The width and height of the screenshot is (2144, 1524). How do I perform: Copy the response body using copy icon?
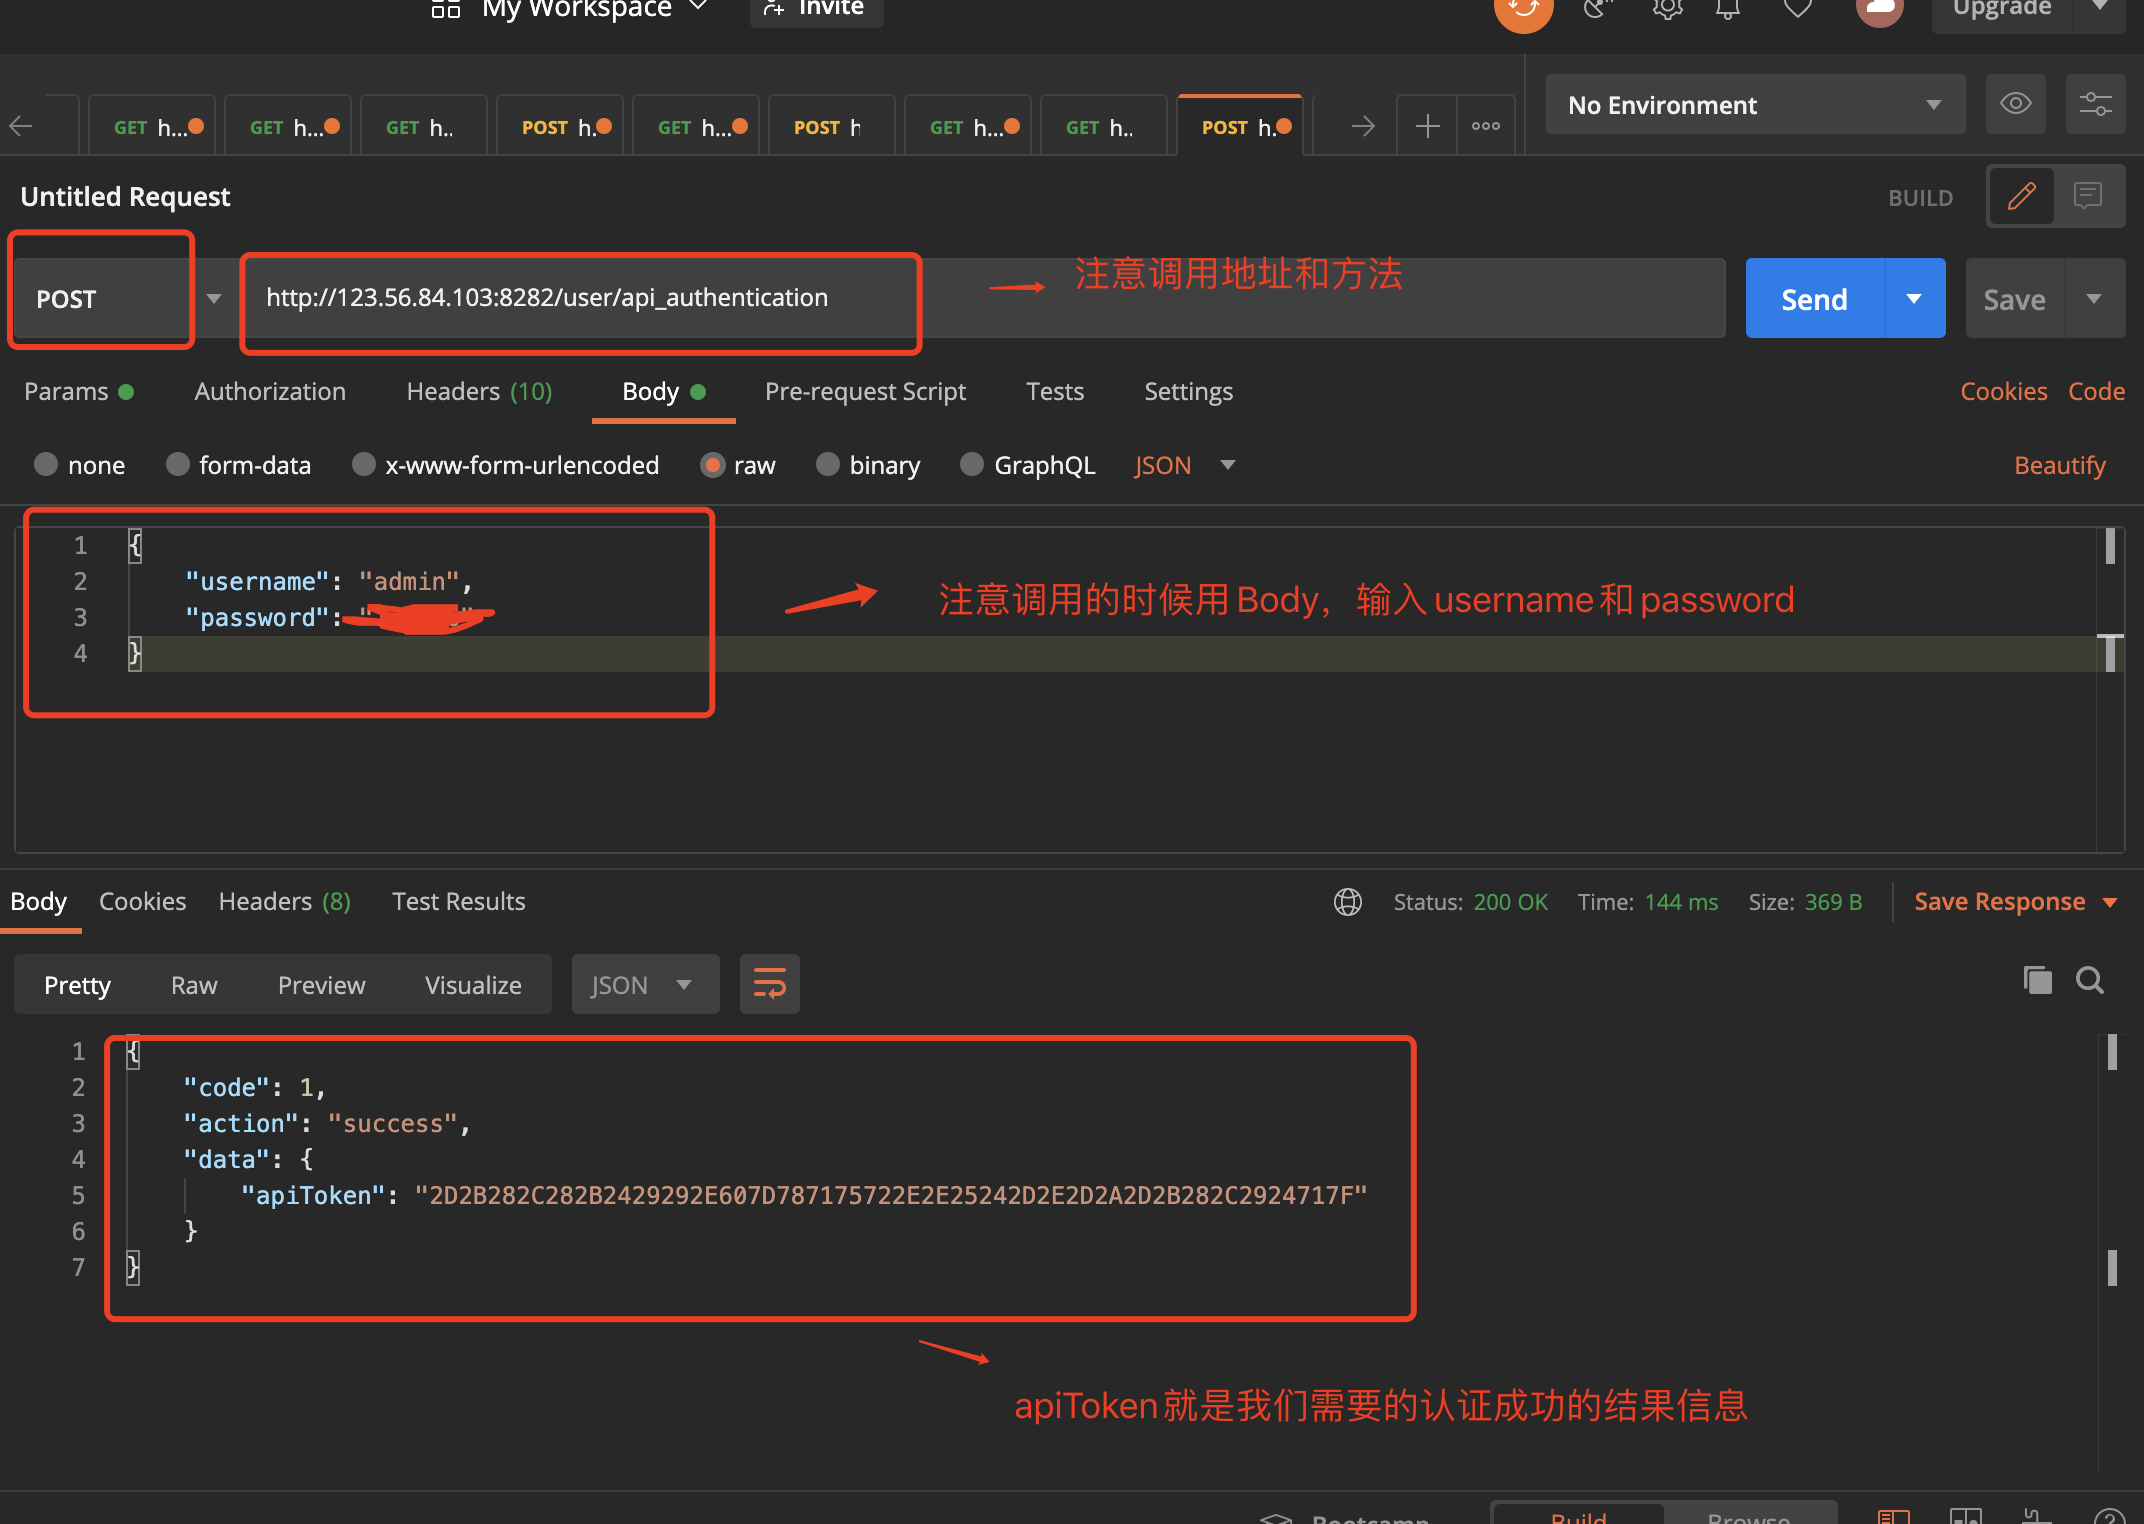[x=2038, y=981]
